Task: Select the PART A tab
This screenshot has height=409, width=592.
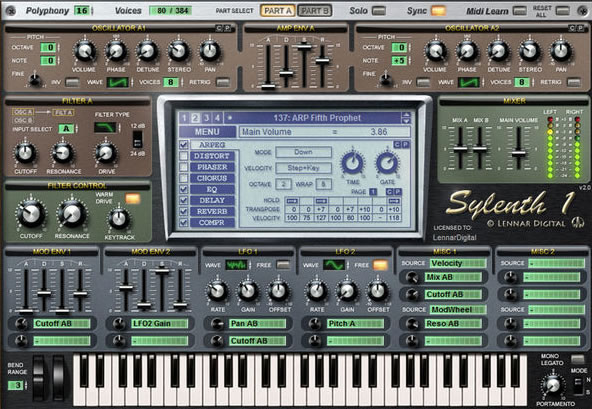Action: [x=278, y=11]
